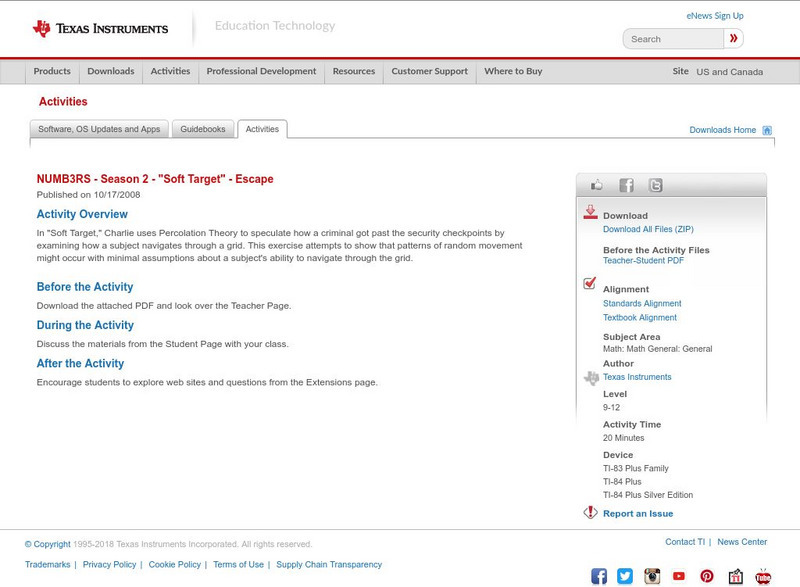
Task: Open the Privacy Policy footer link
Action: [x=109, y=565]
